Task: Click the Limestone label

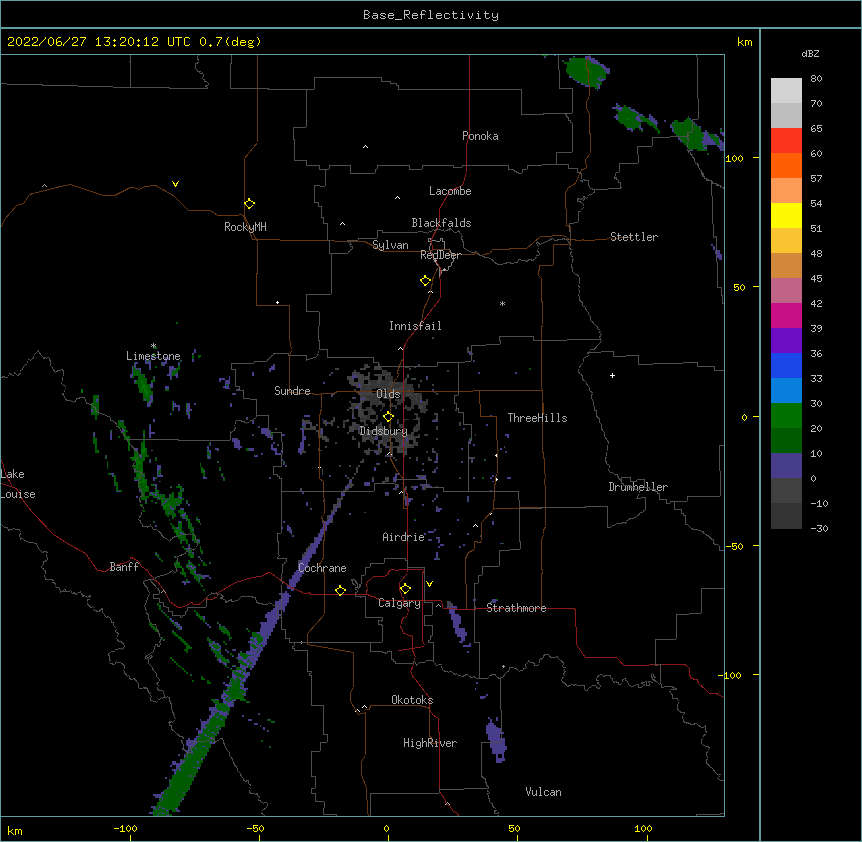Action: pos(153,356)
